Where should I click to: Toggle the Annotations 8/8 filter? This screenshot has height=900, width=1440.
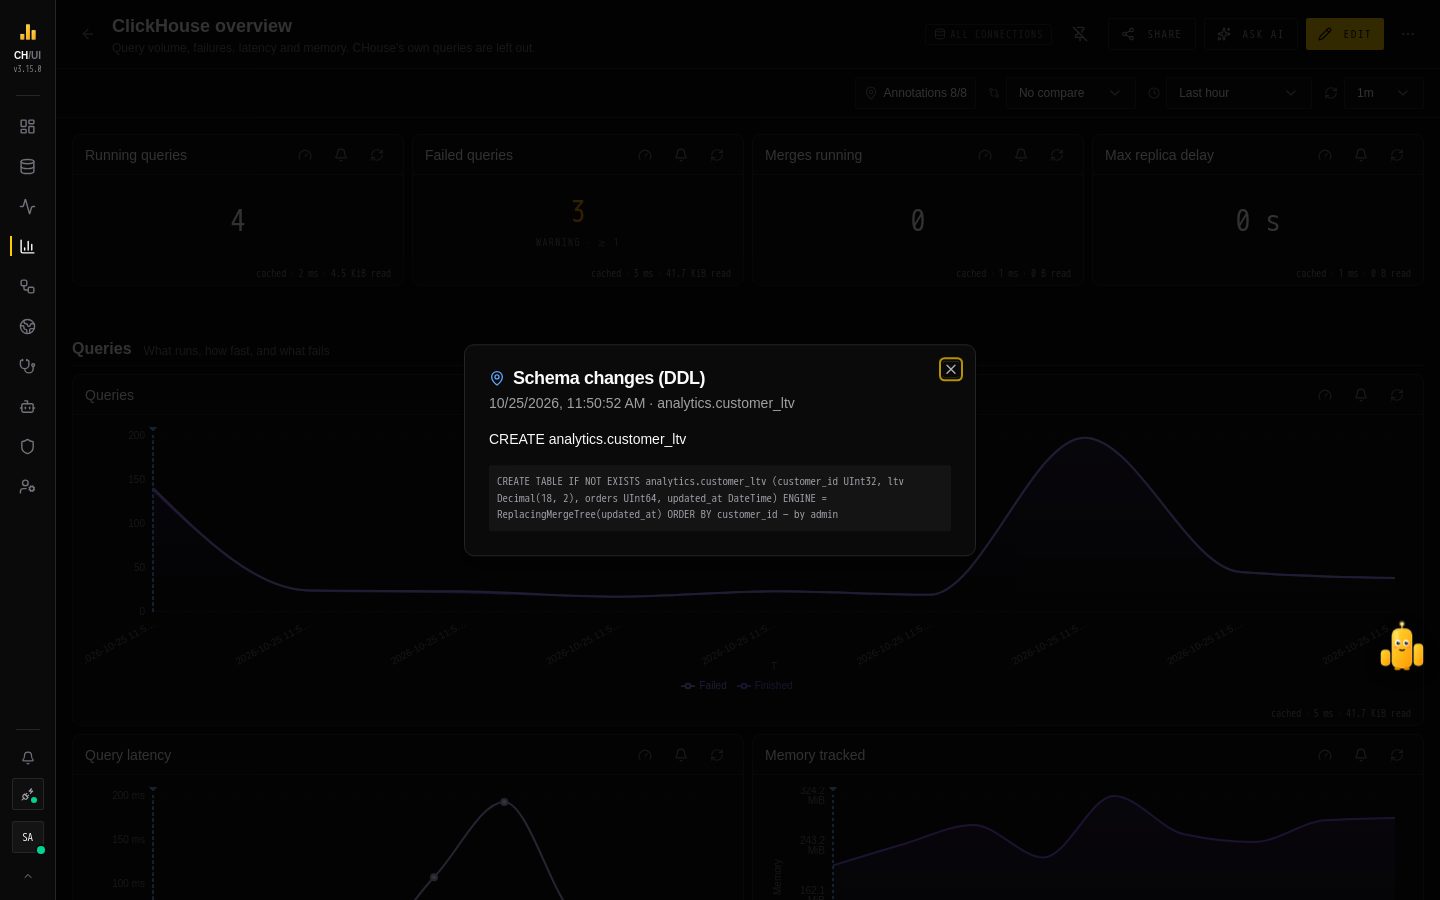click(915, 93)
